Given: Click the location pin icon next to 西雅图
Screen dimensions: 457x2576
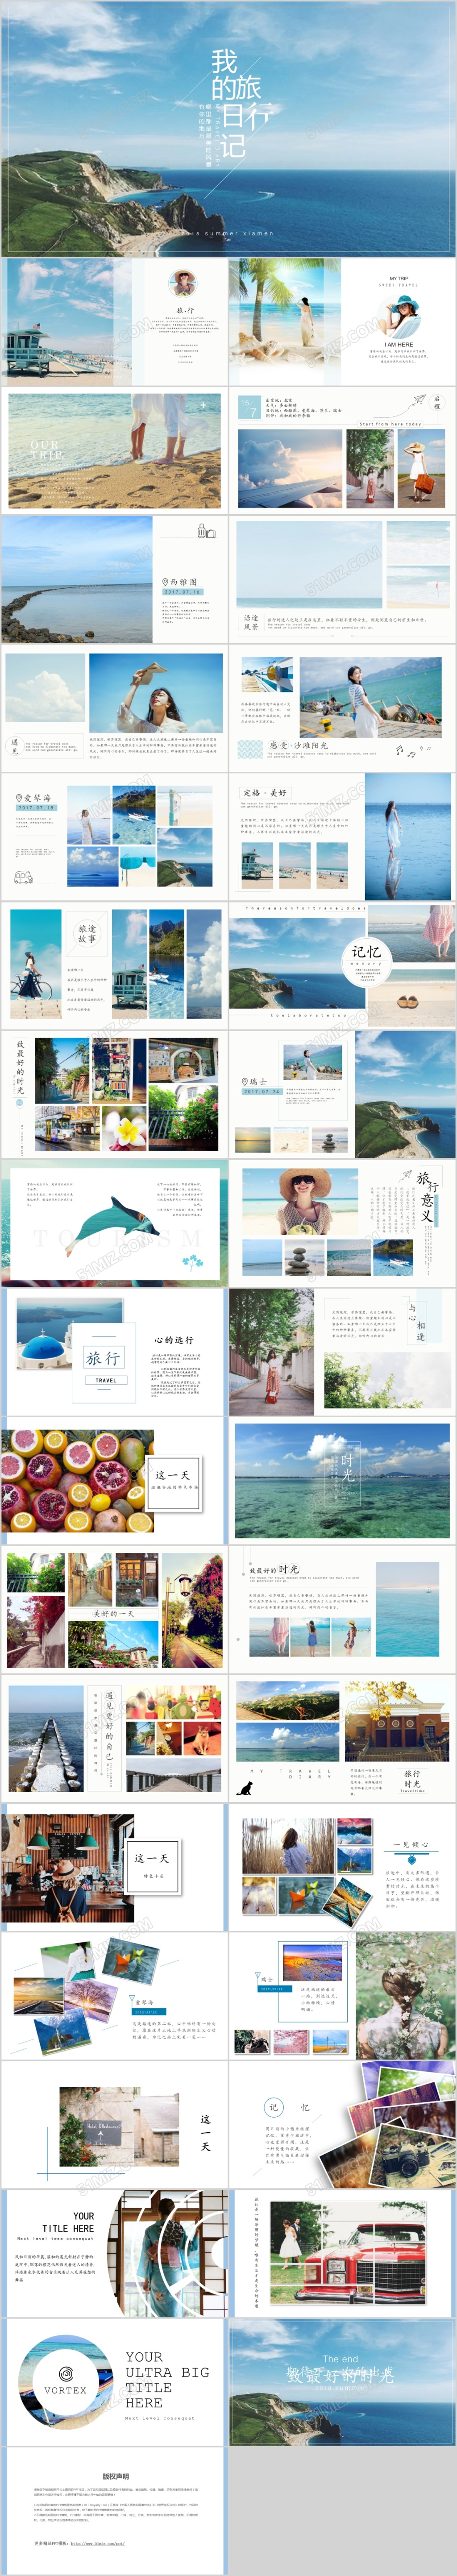Looking at the screenshot, I should [165, 581].
